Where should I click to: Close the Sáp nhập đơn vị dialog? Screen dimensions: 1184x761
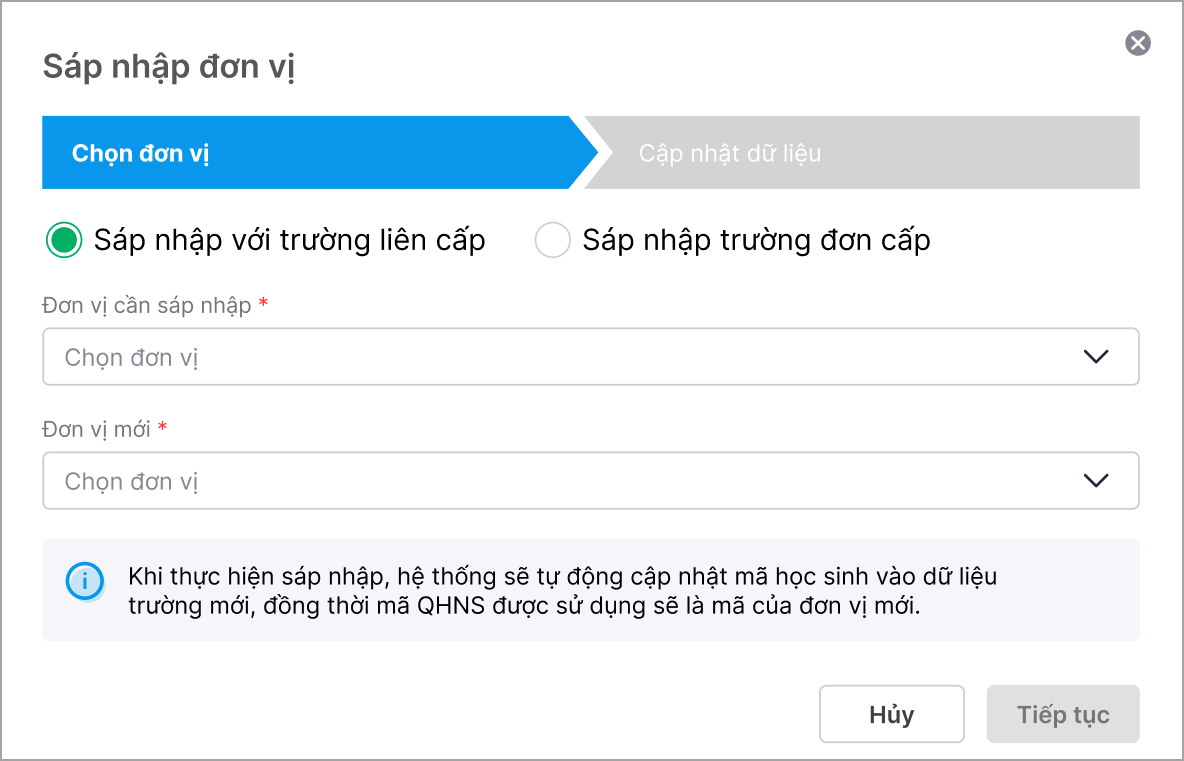pos(1137,43)
